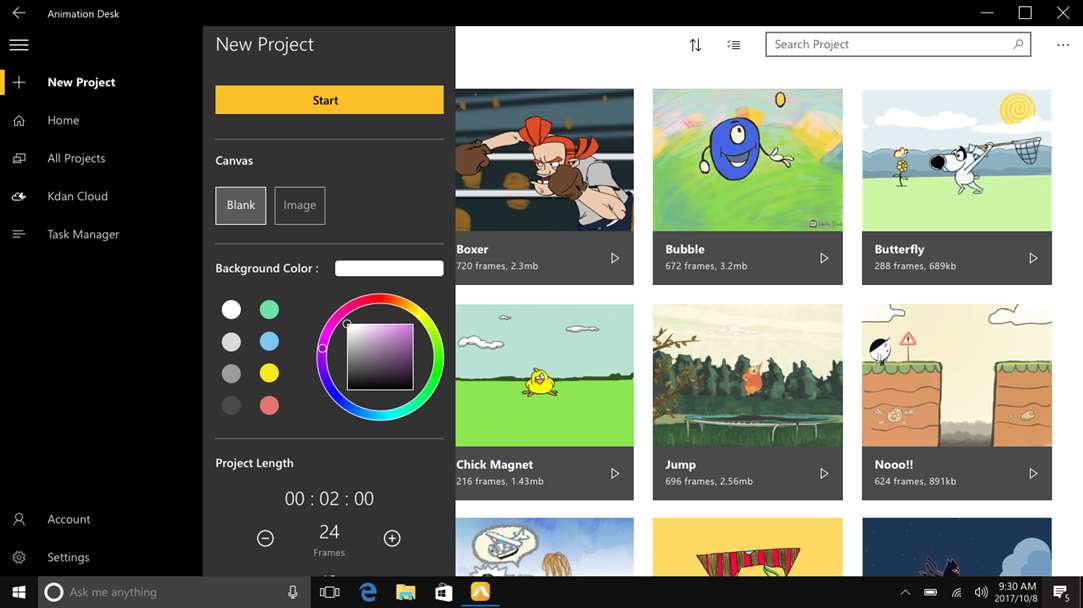The height and width of the screenshot is (608, 1083).
Task: Play the Boxer animation
Action: tap(615, 258)
